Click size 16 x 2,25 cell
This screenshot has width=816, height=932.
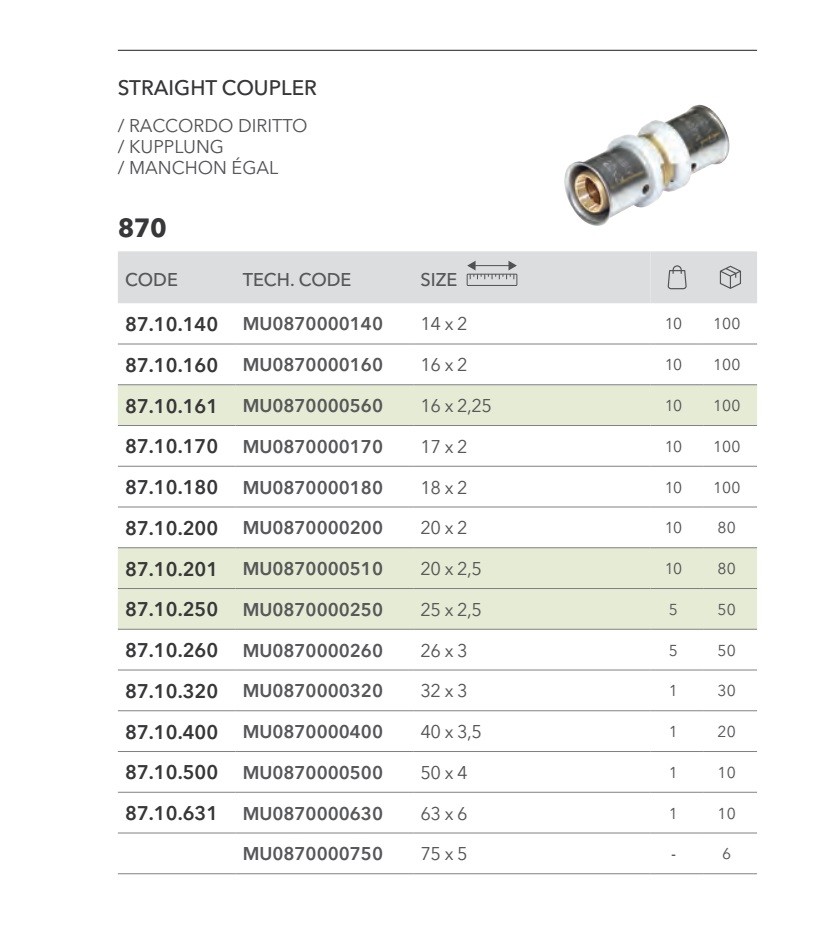[455, 406]
